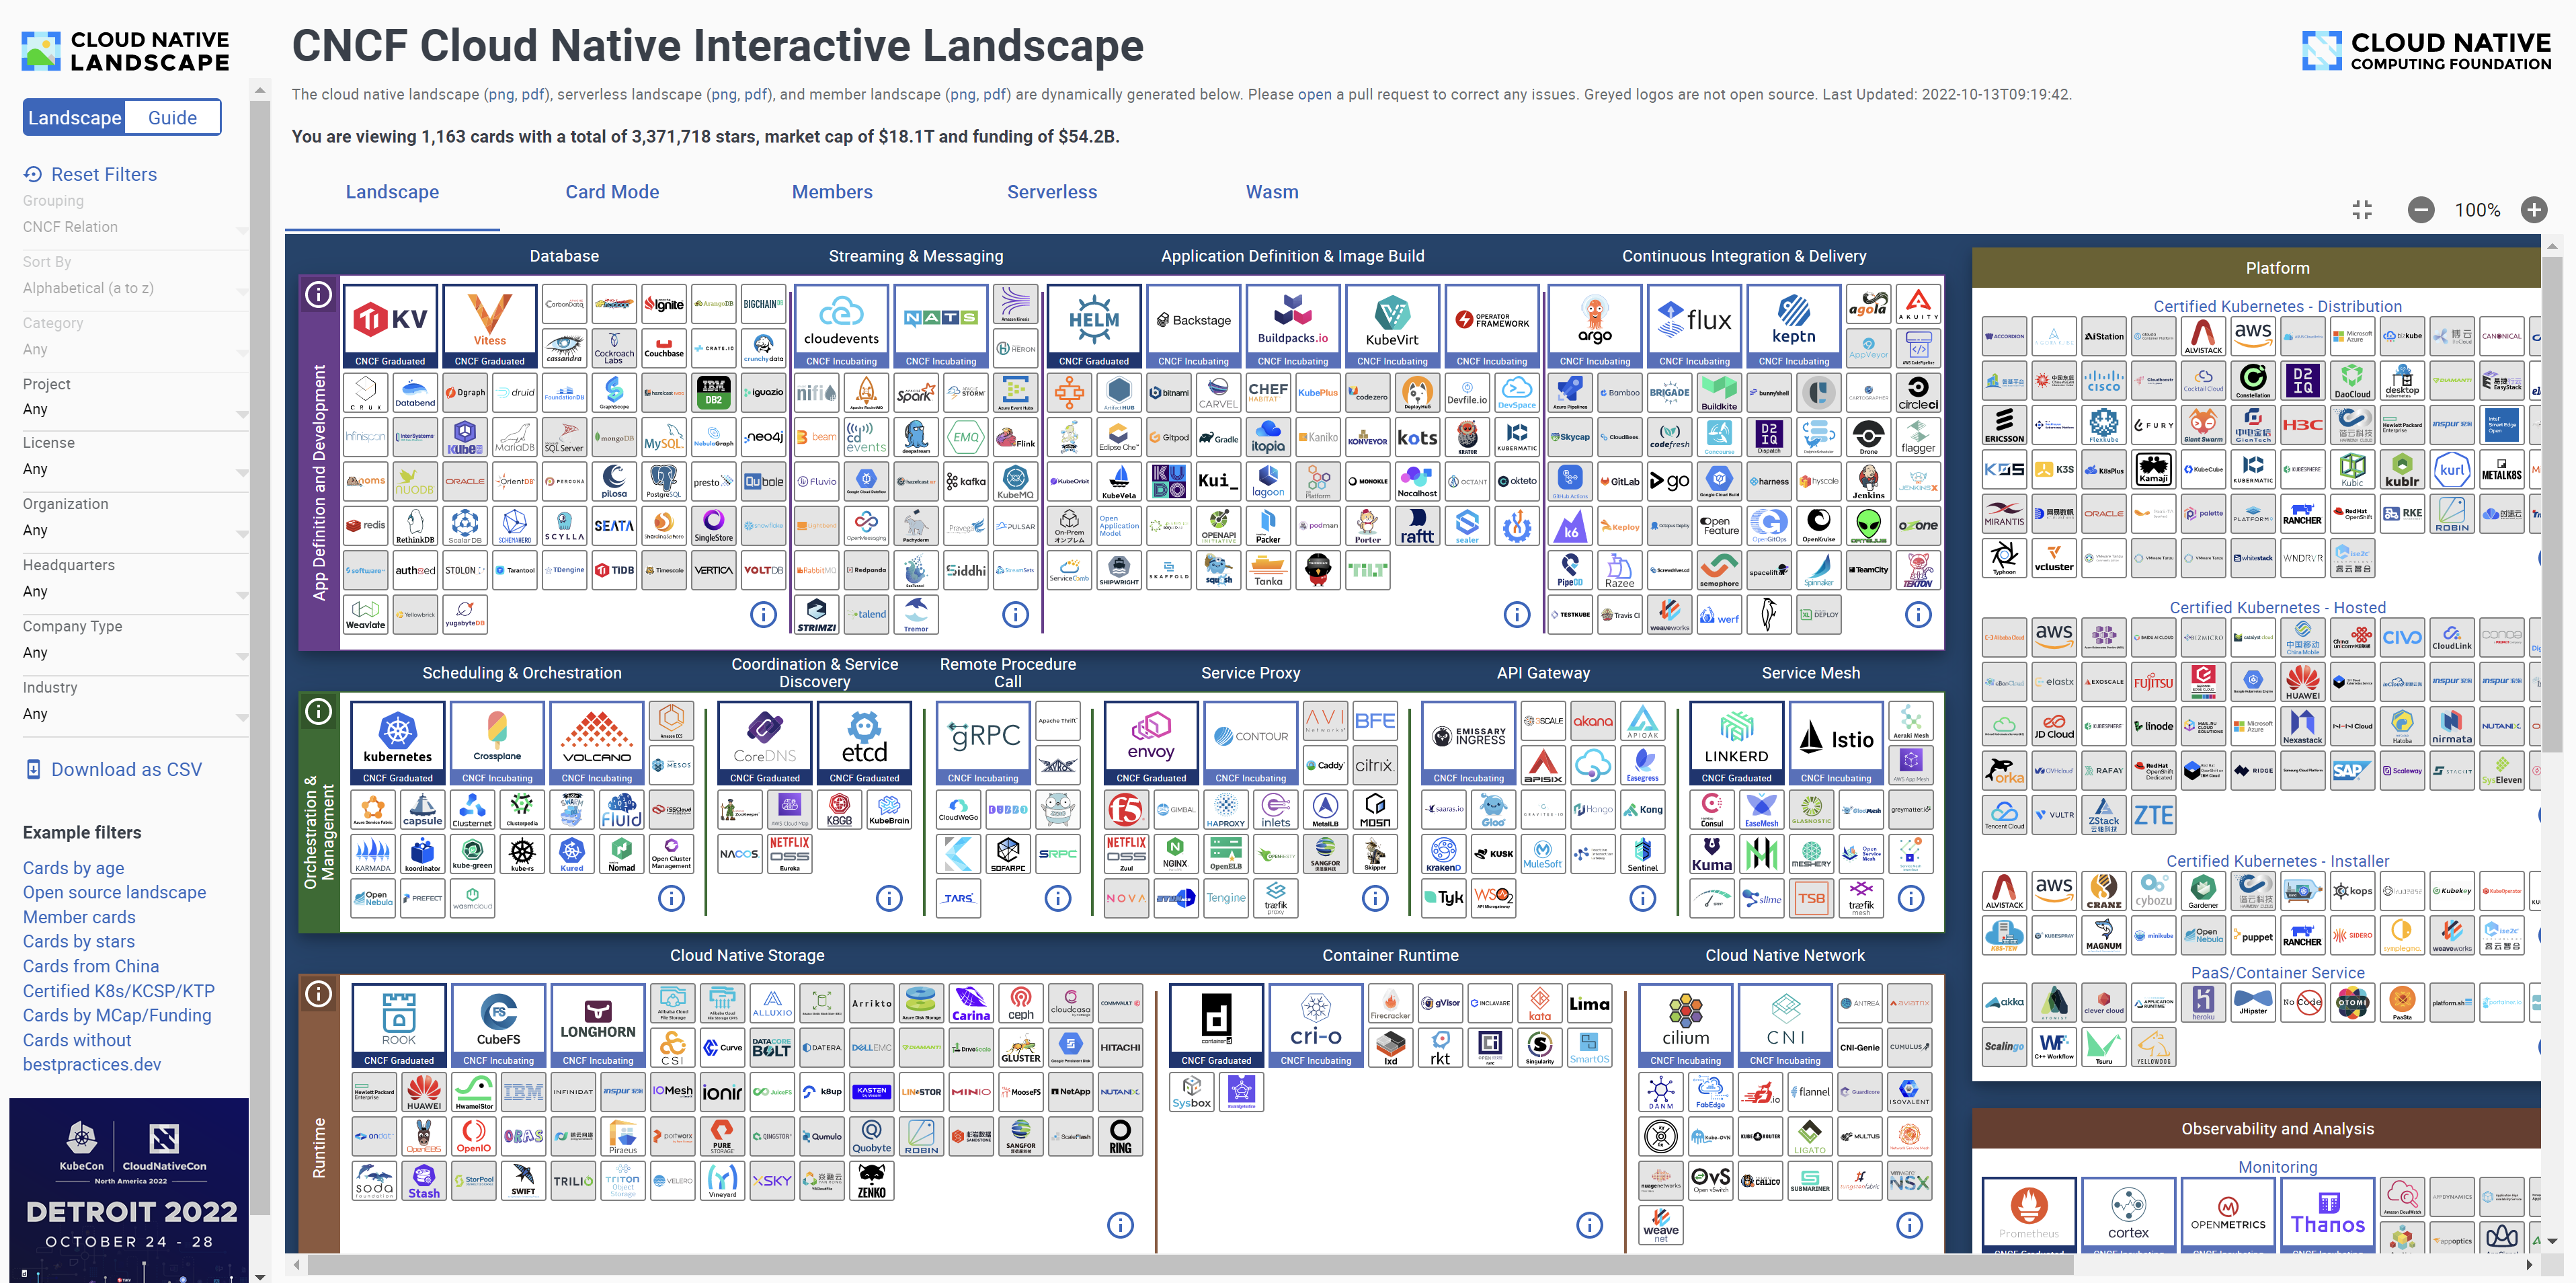Viewport: 2576px width, 1283px height.
Task: Switch sidebar toggle to Landscape
Action: [x=74, y=118]
